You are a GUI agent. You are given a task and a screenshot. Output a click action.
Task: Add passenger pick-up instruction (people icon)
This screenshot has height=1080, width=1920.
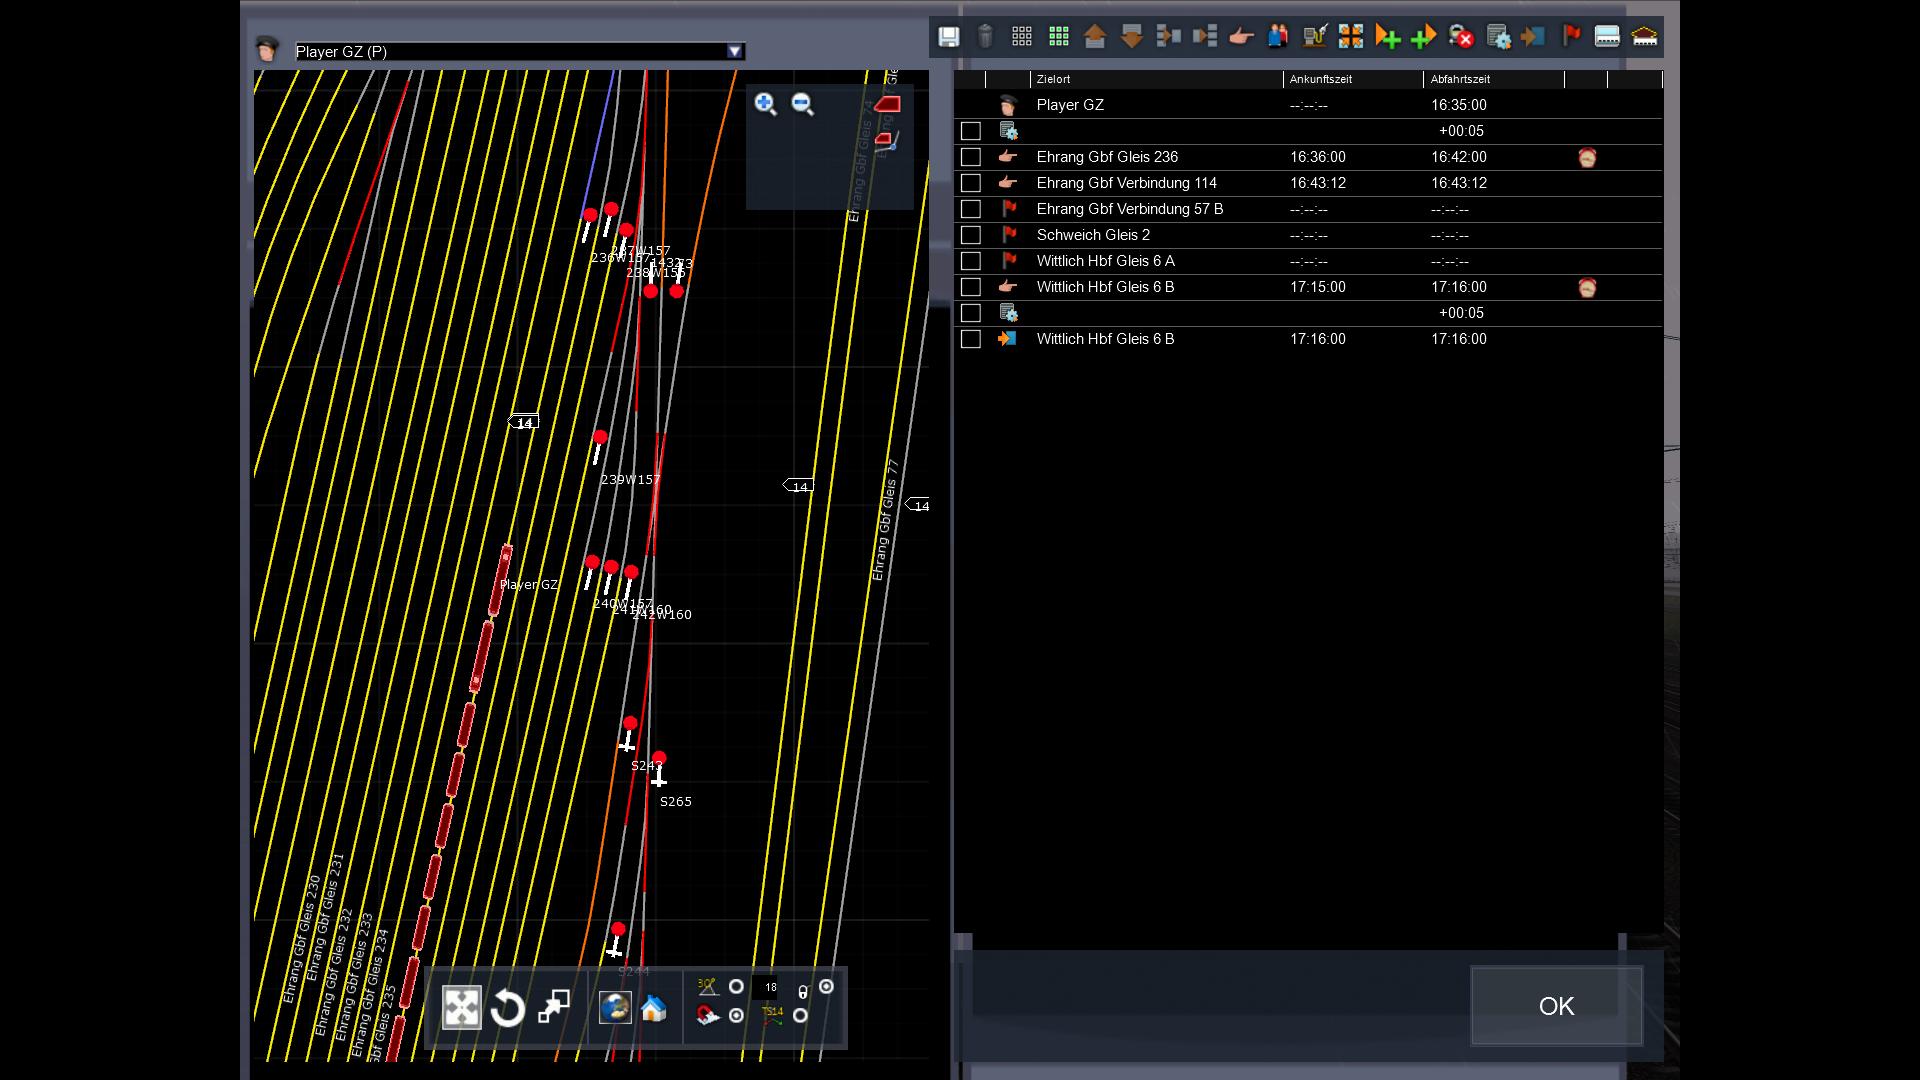pyautogui.click(x=1278, y=37)
